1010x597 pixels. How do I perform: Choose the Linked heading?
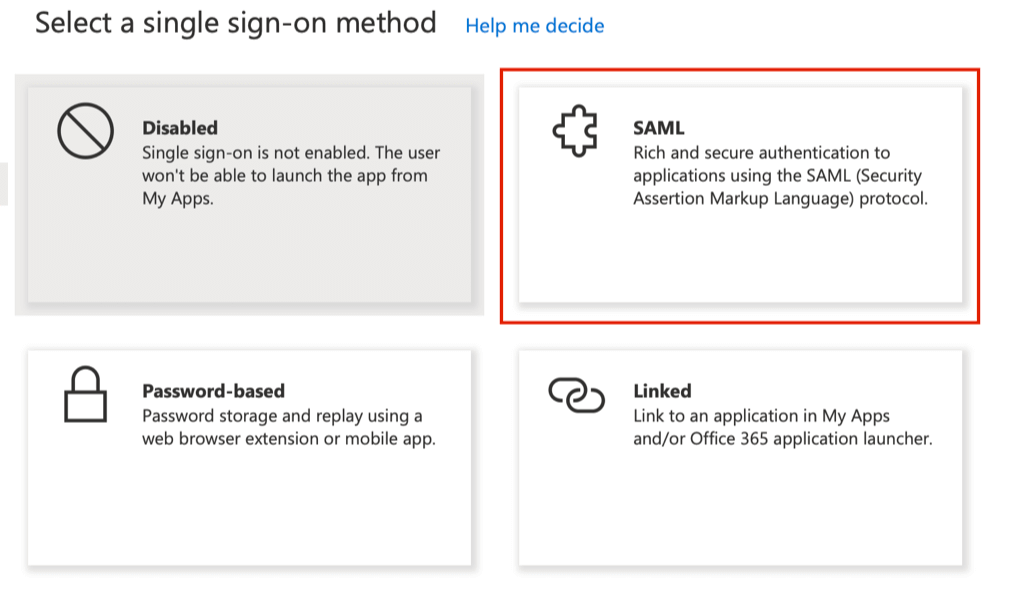click(662, 391)
